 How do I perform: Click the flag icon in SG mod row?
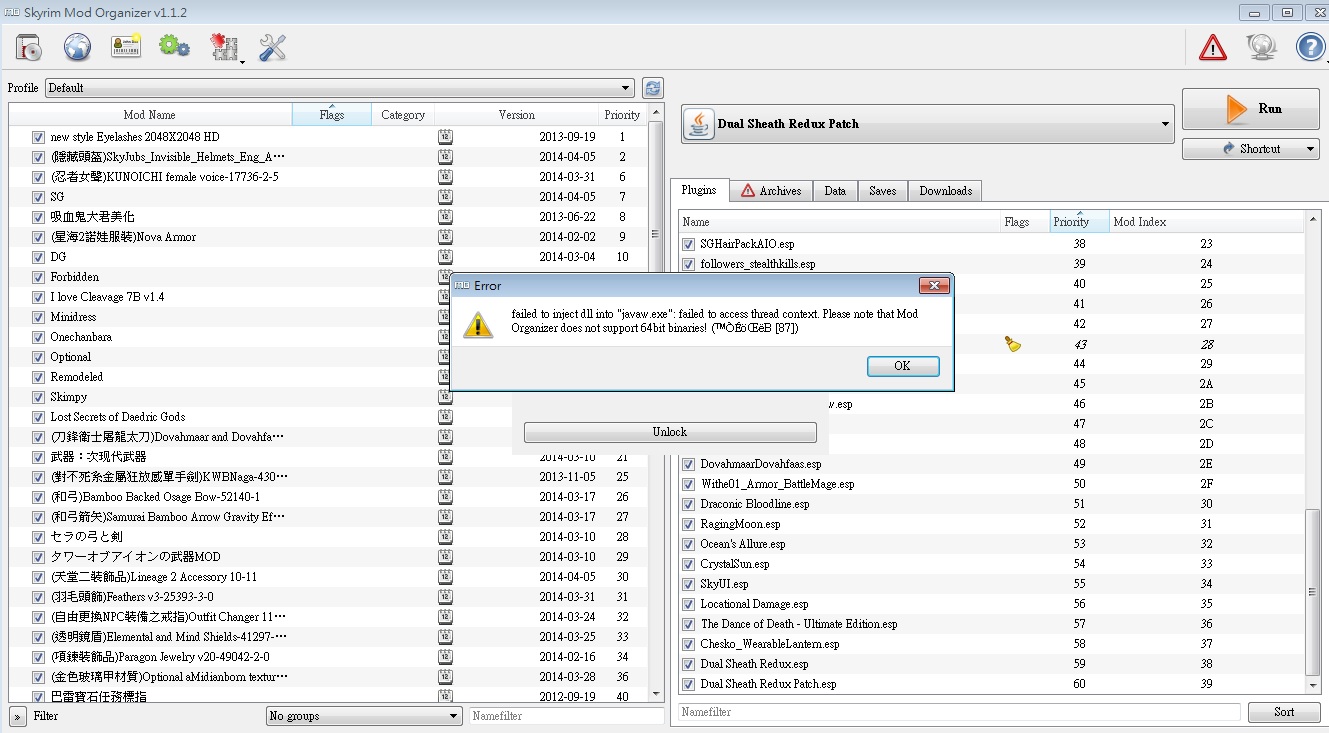click(445, 197)
